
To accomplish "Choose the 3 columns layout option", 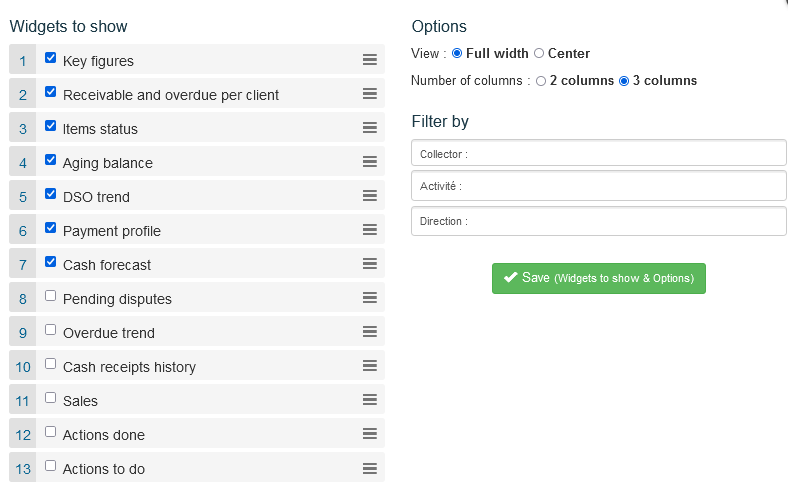I will 624,80.
